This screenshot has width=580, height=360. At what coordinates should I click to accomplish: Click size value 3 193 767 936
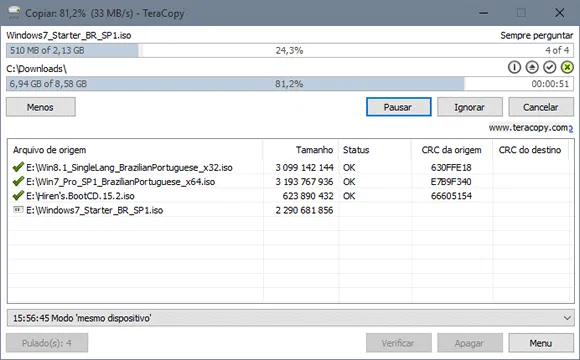click(304, 182)
